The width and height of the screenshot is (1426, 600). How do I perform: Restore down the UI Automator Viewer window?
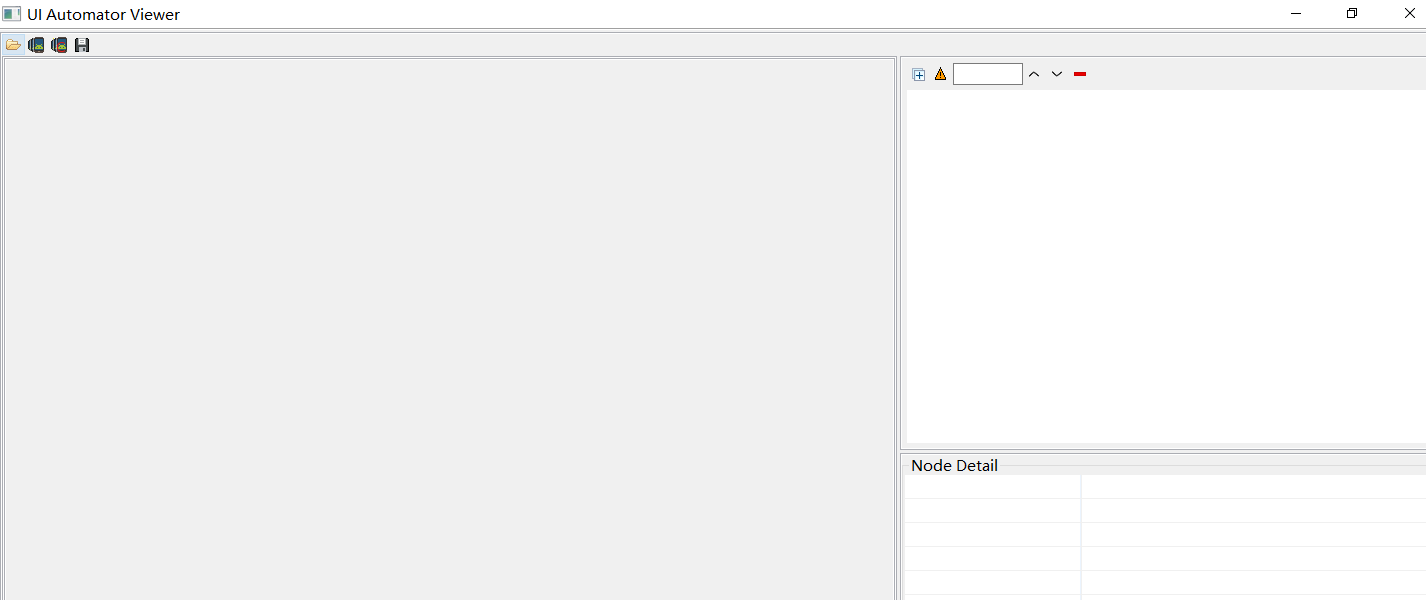1352,14
